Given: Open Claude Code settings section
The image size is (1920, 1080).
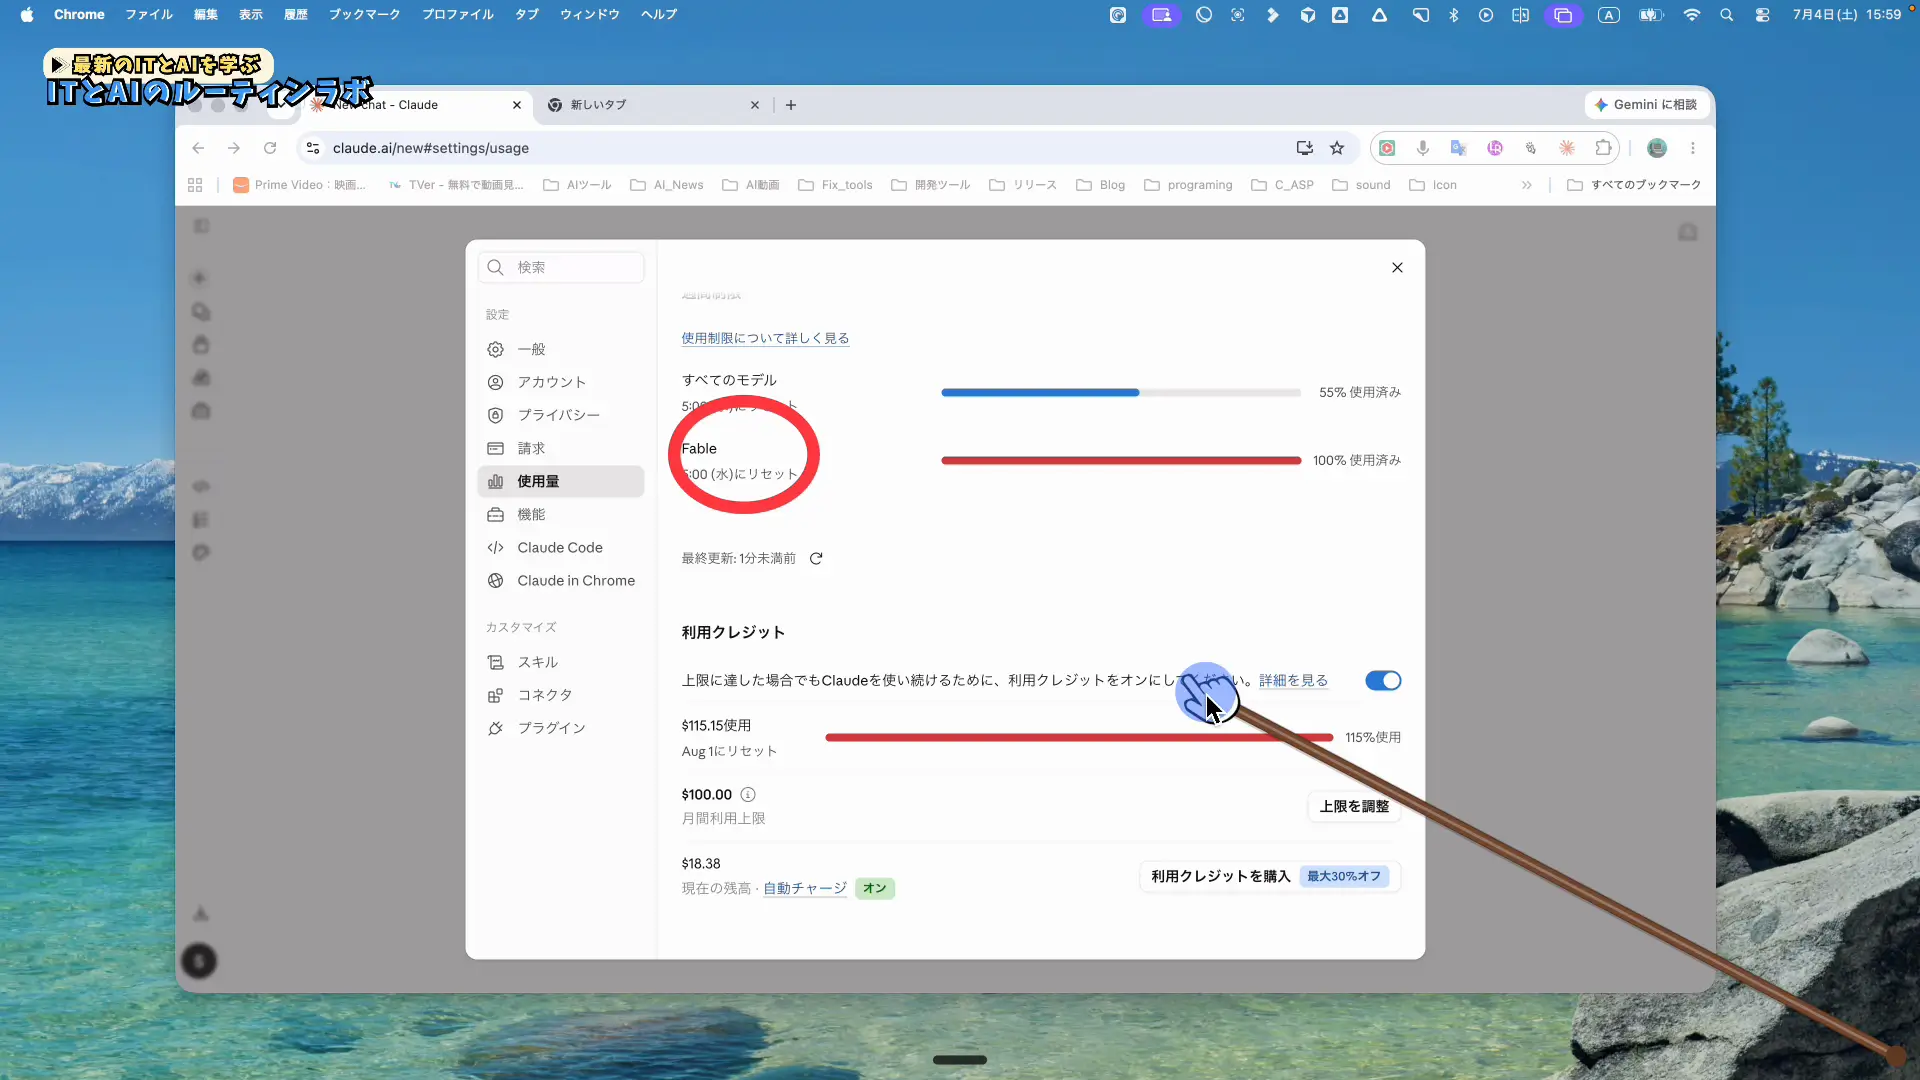Looking at the screenshot, I should click(561, 547).
